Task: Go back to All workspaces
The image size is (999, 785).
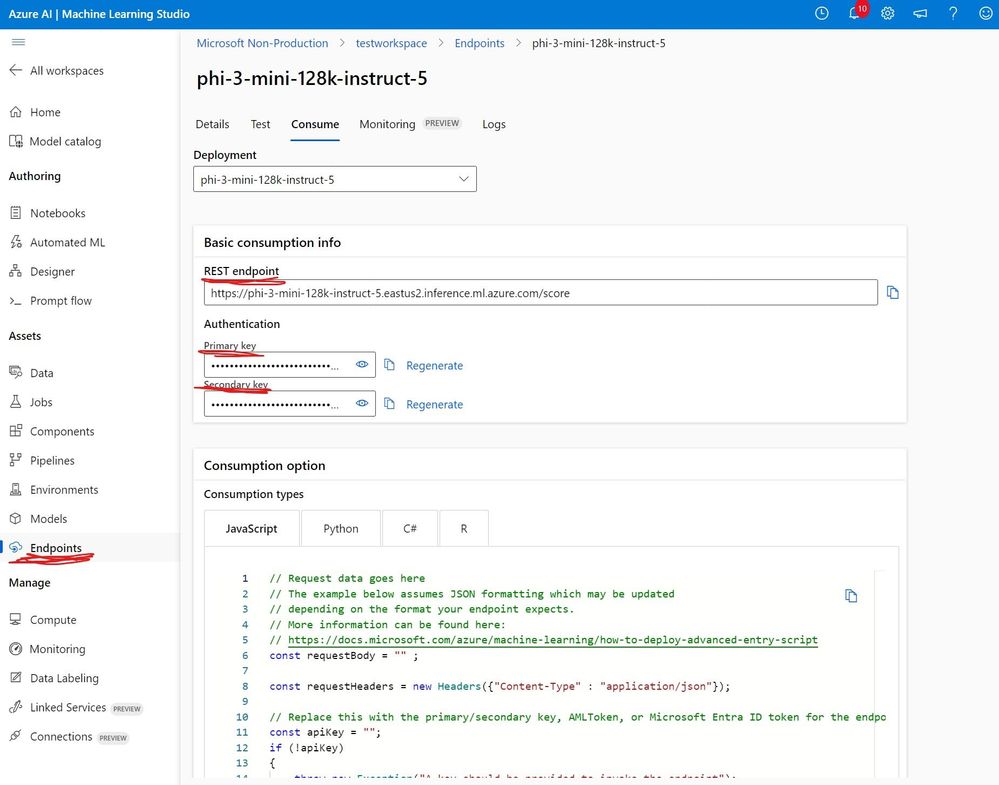Action: 56,71
